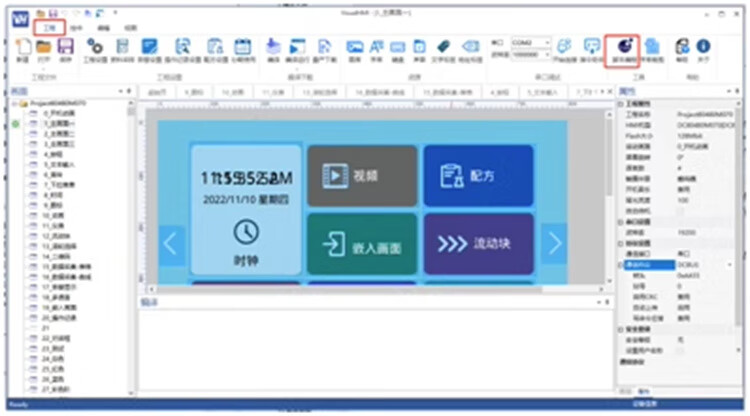Click the 视频 tile on canvas
The image size is (750, 416).
tap(361, 176)
